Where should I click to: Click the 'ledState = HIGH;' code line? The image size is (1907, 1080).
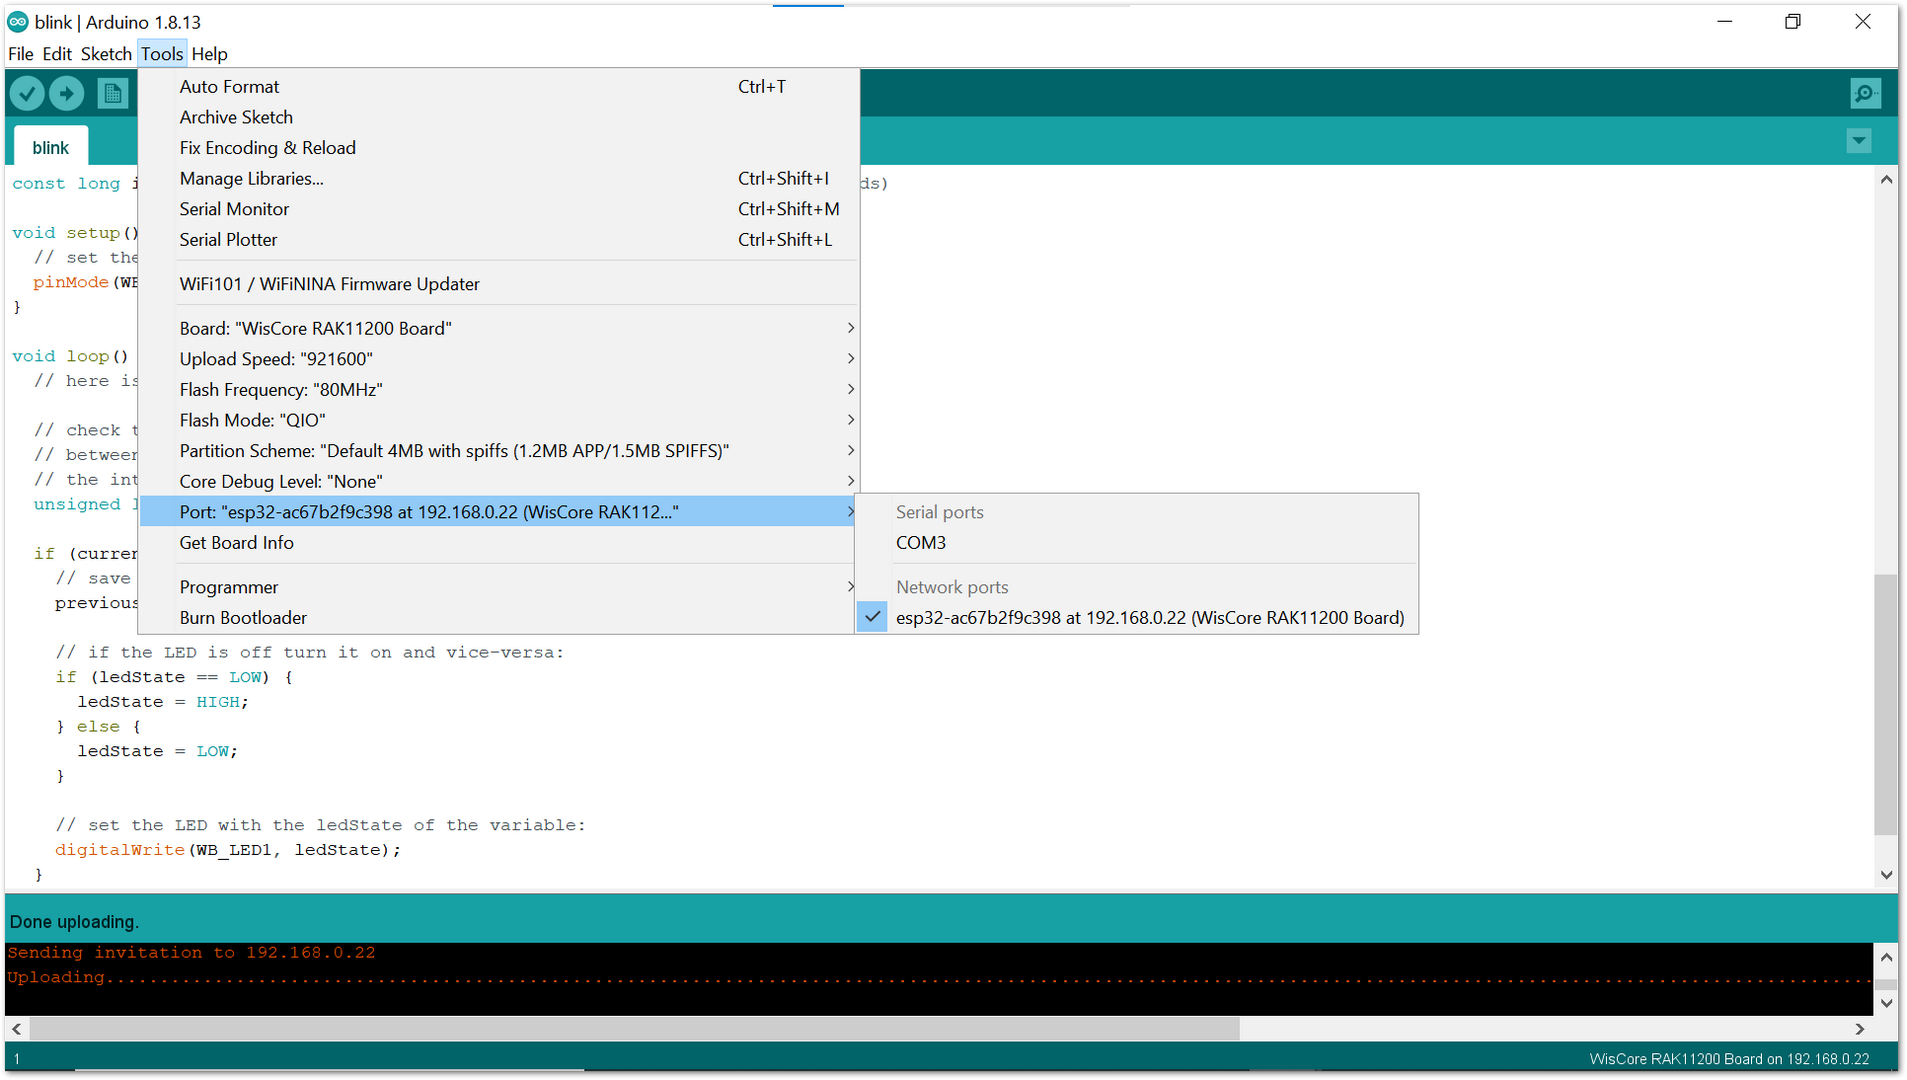click(x=163, y=702)
